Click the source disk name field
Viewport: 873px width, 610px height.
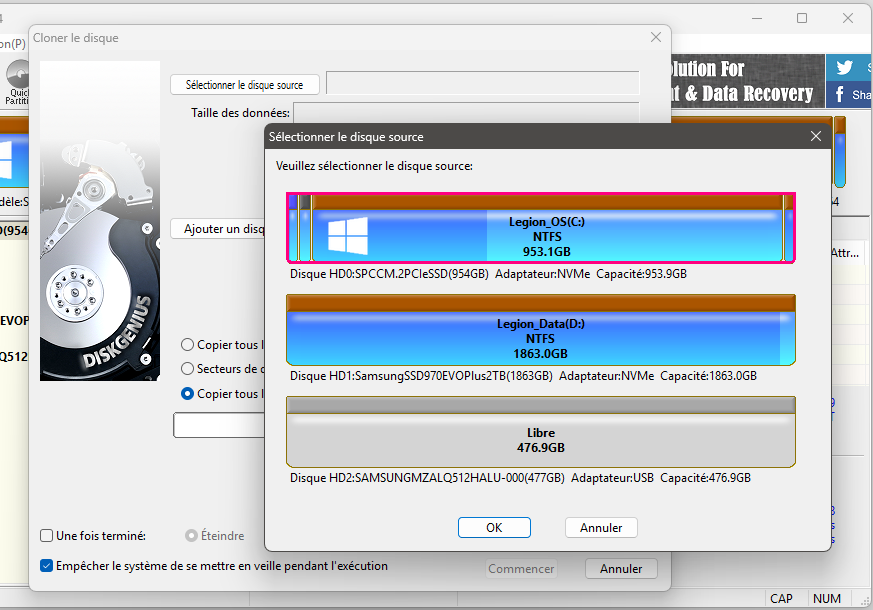click(x=483, y=83)
